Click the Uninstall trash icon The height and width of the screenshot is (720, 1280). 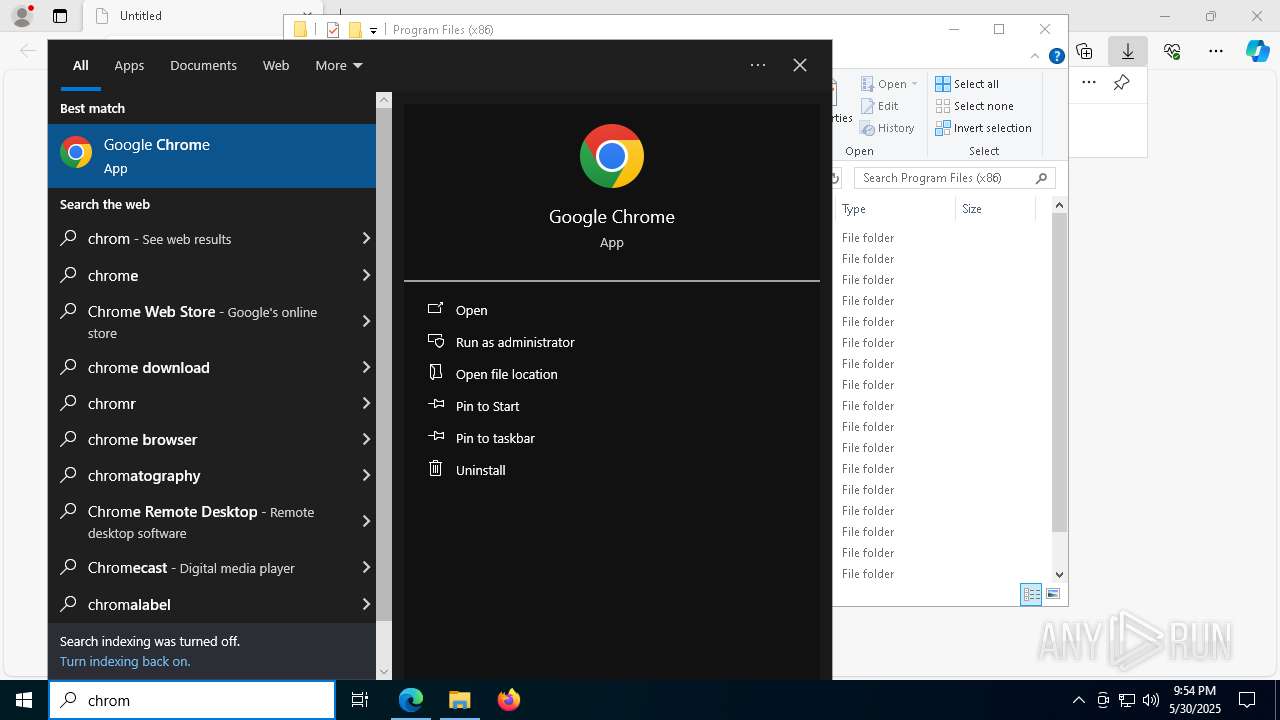(x=435, y=469)
